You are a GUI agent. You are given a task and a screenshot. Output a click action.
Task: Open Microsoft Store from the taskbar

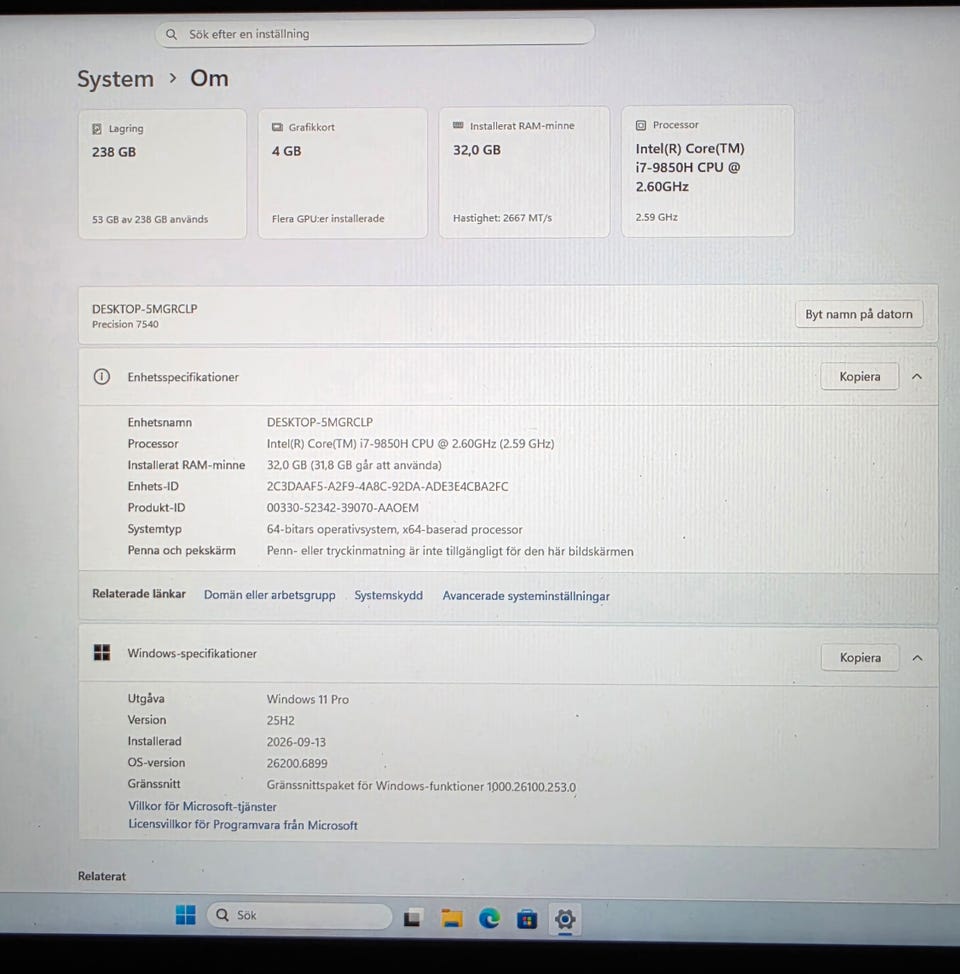527,919
